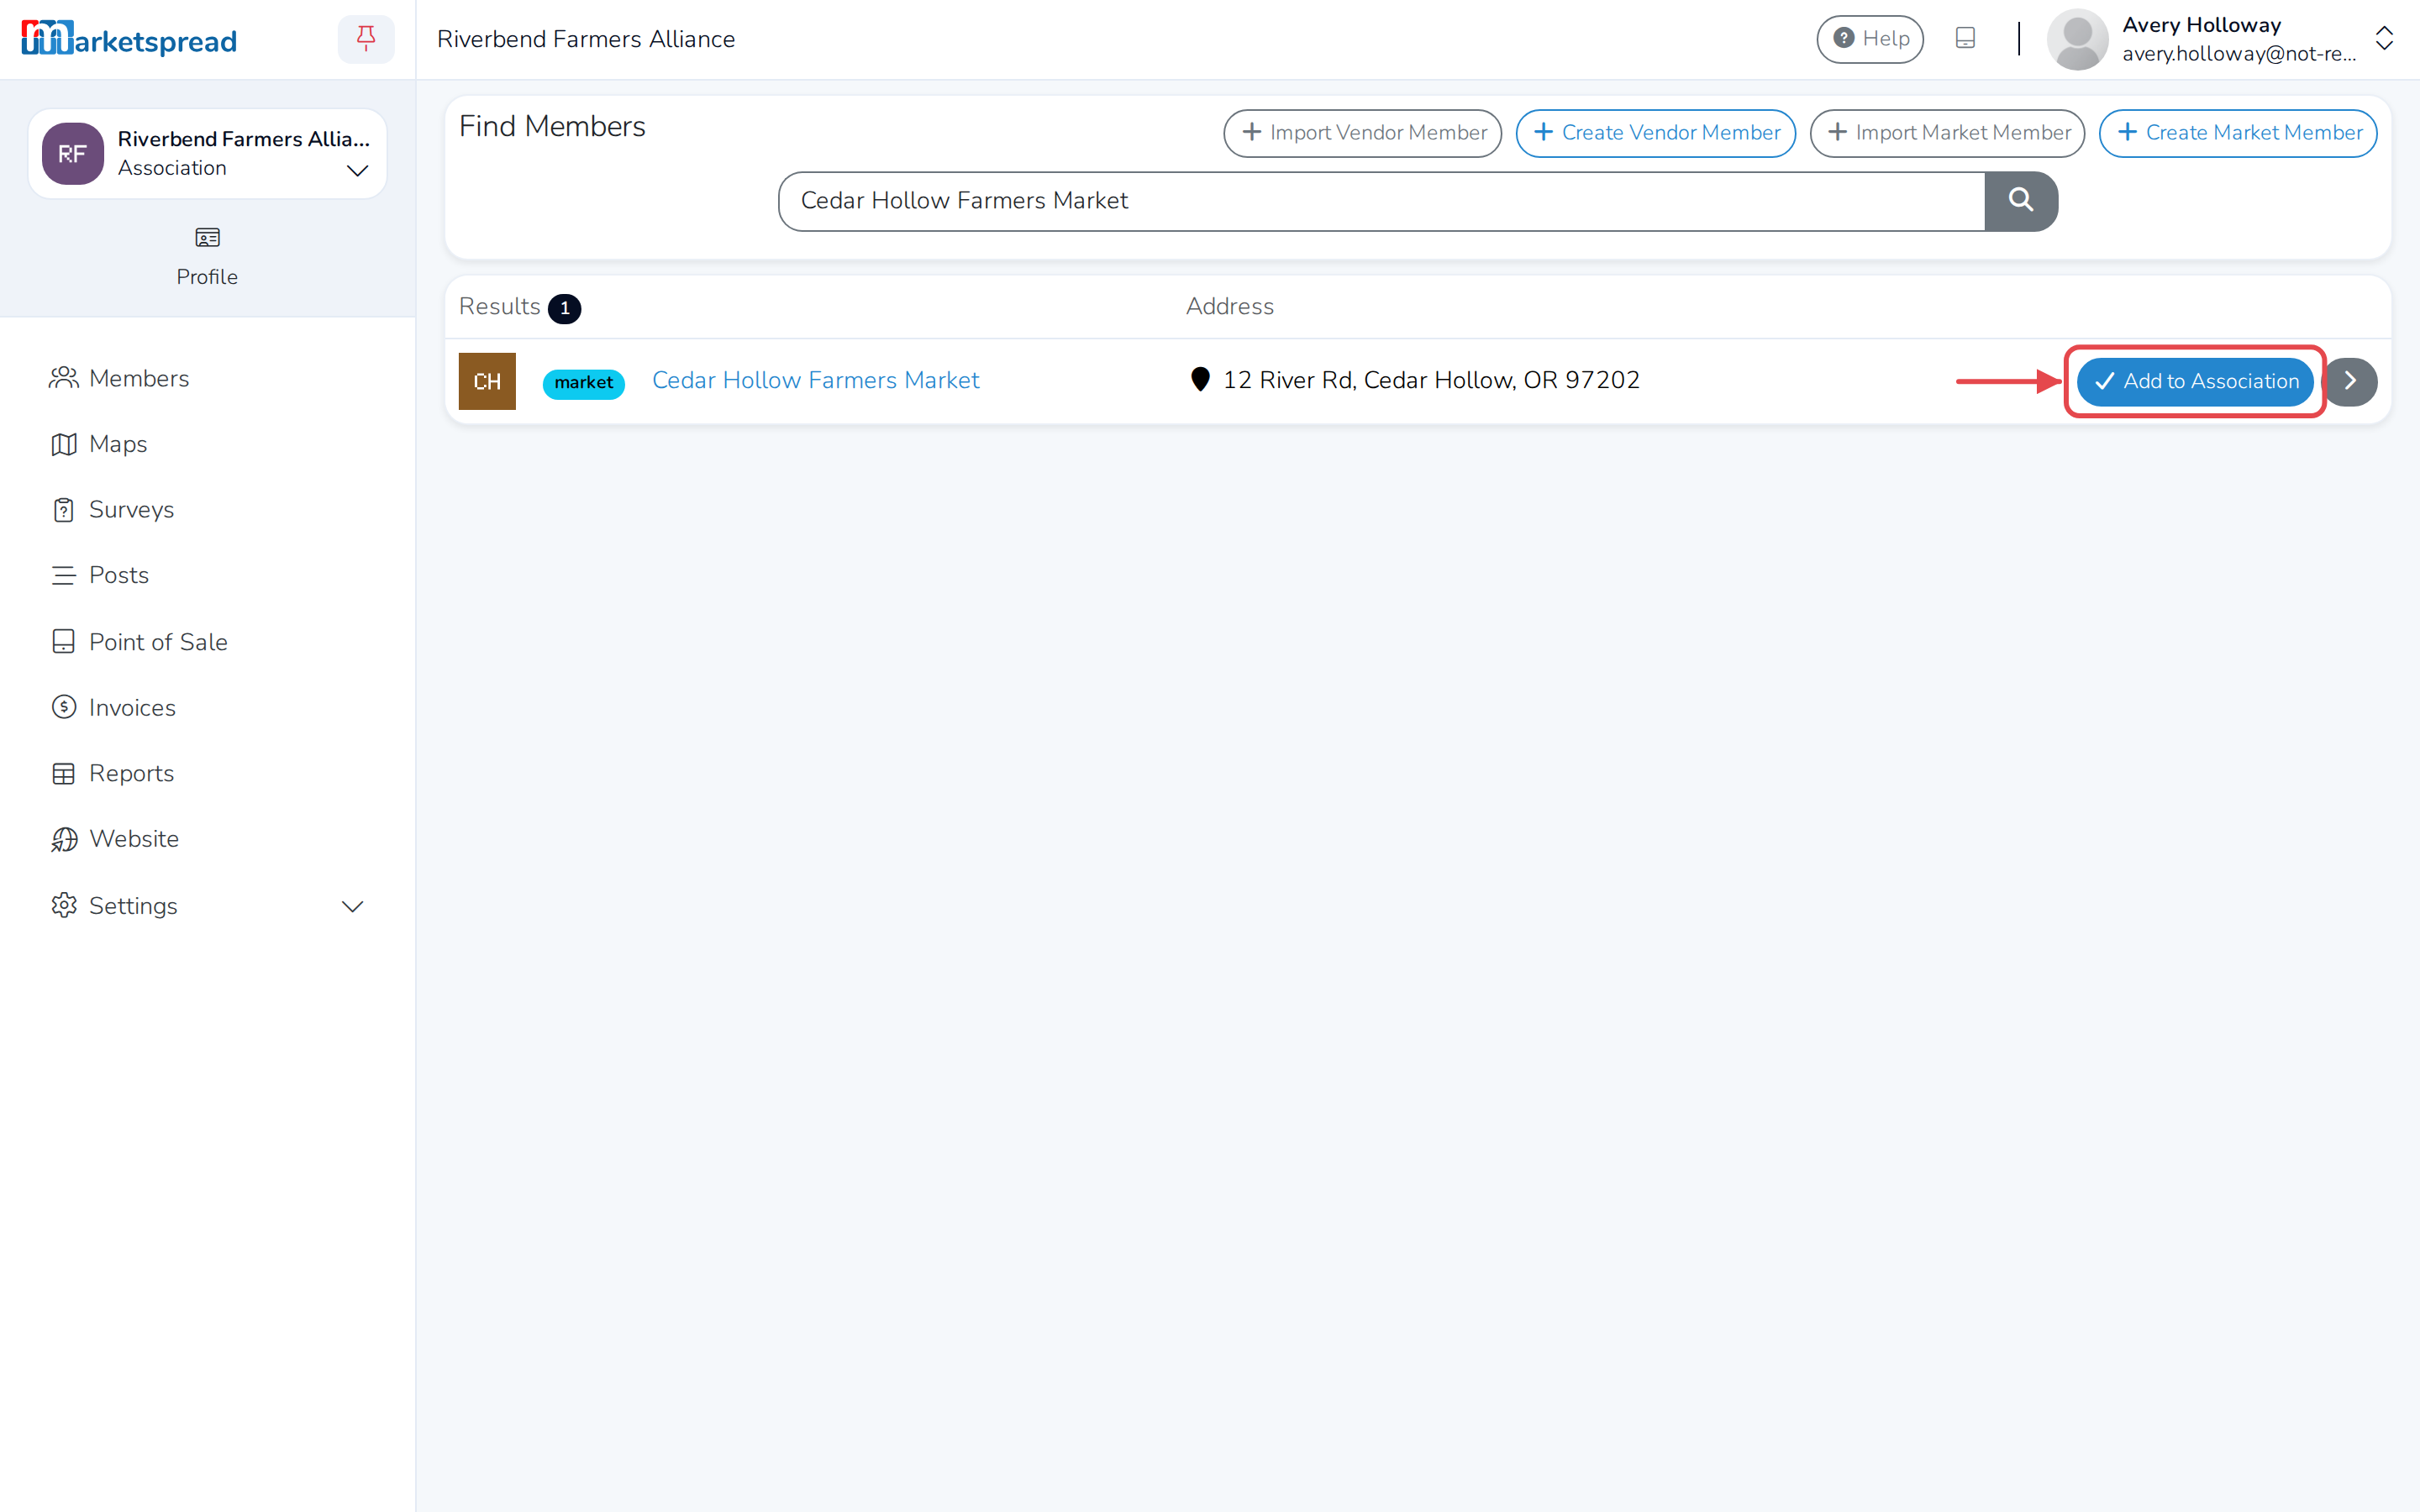Open the user account dropdown arrows
The width and height of the screenshot is (2420, 1512).
point(2384,39)
